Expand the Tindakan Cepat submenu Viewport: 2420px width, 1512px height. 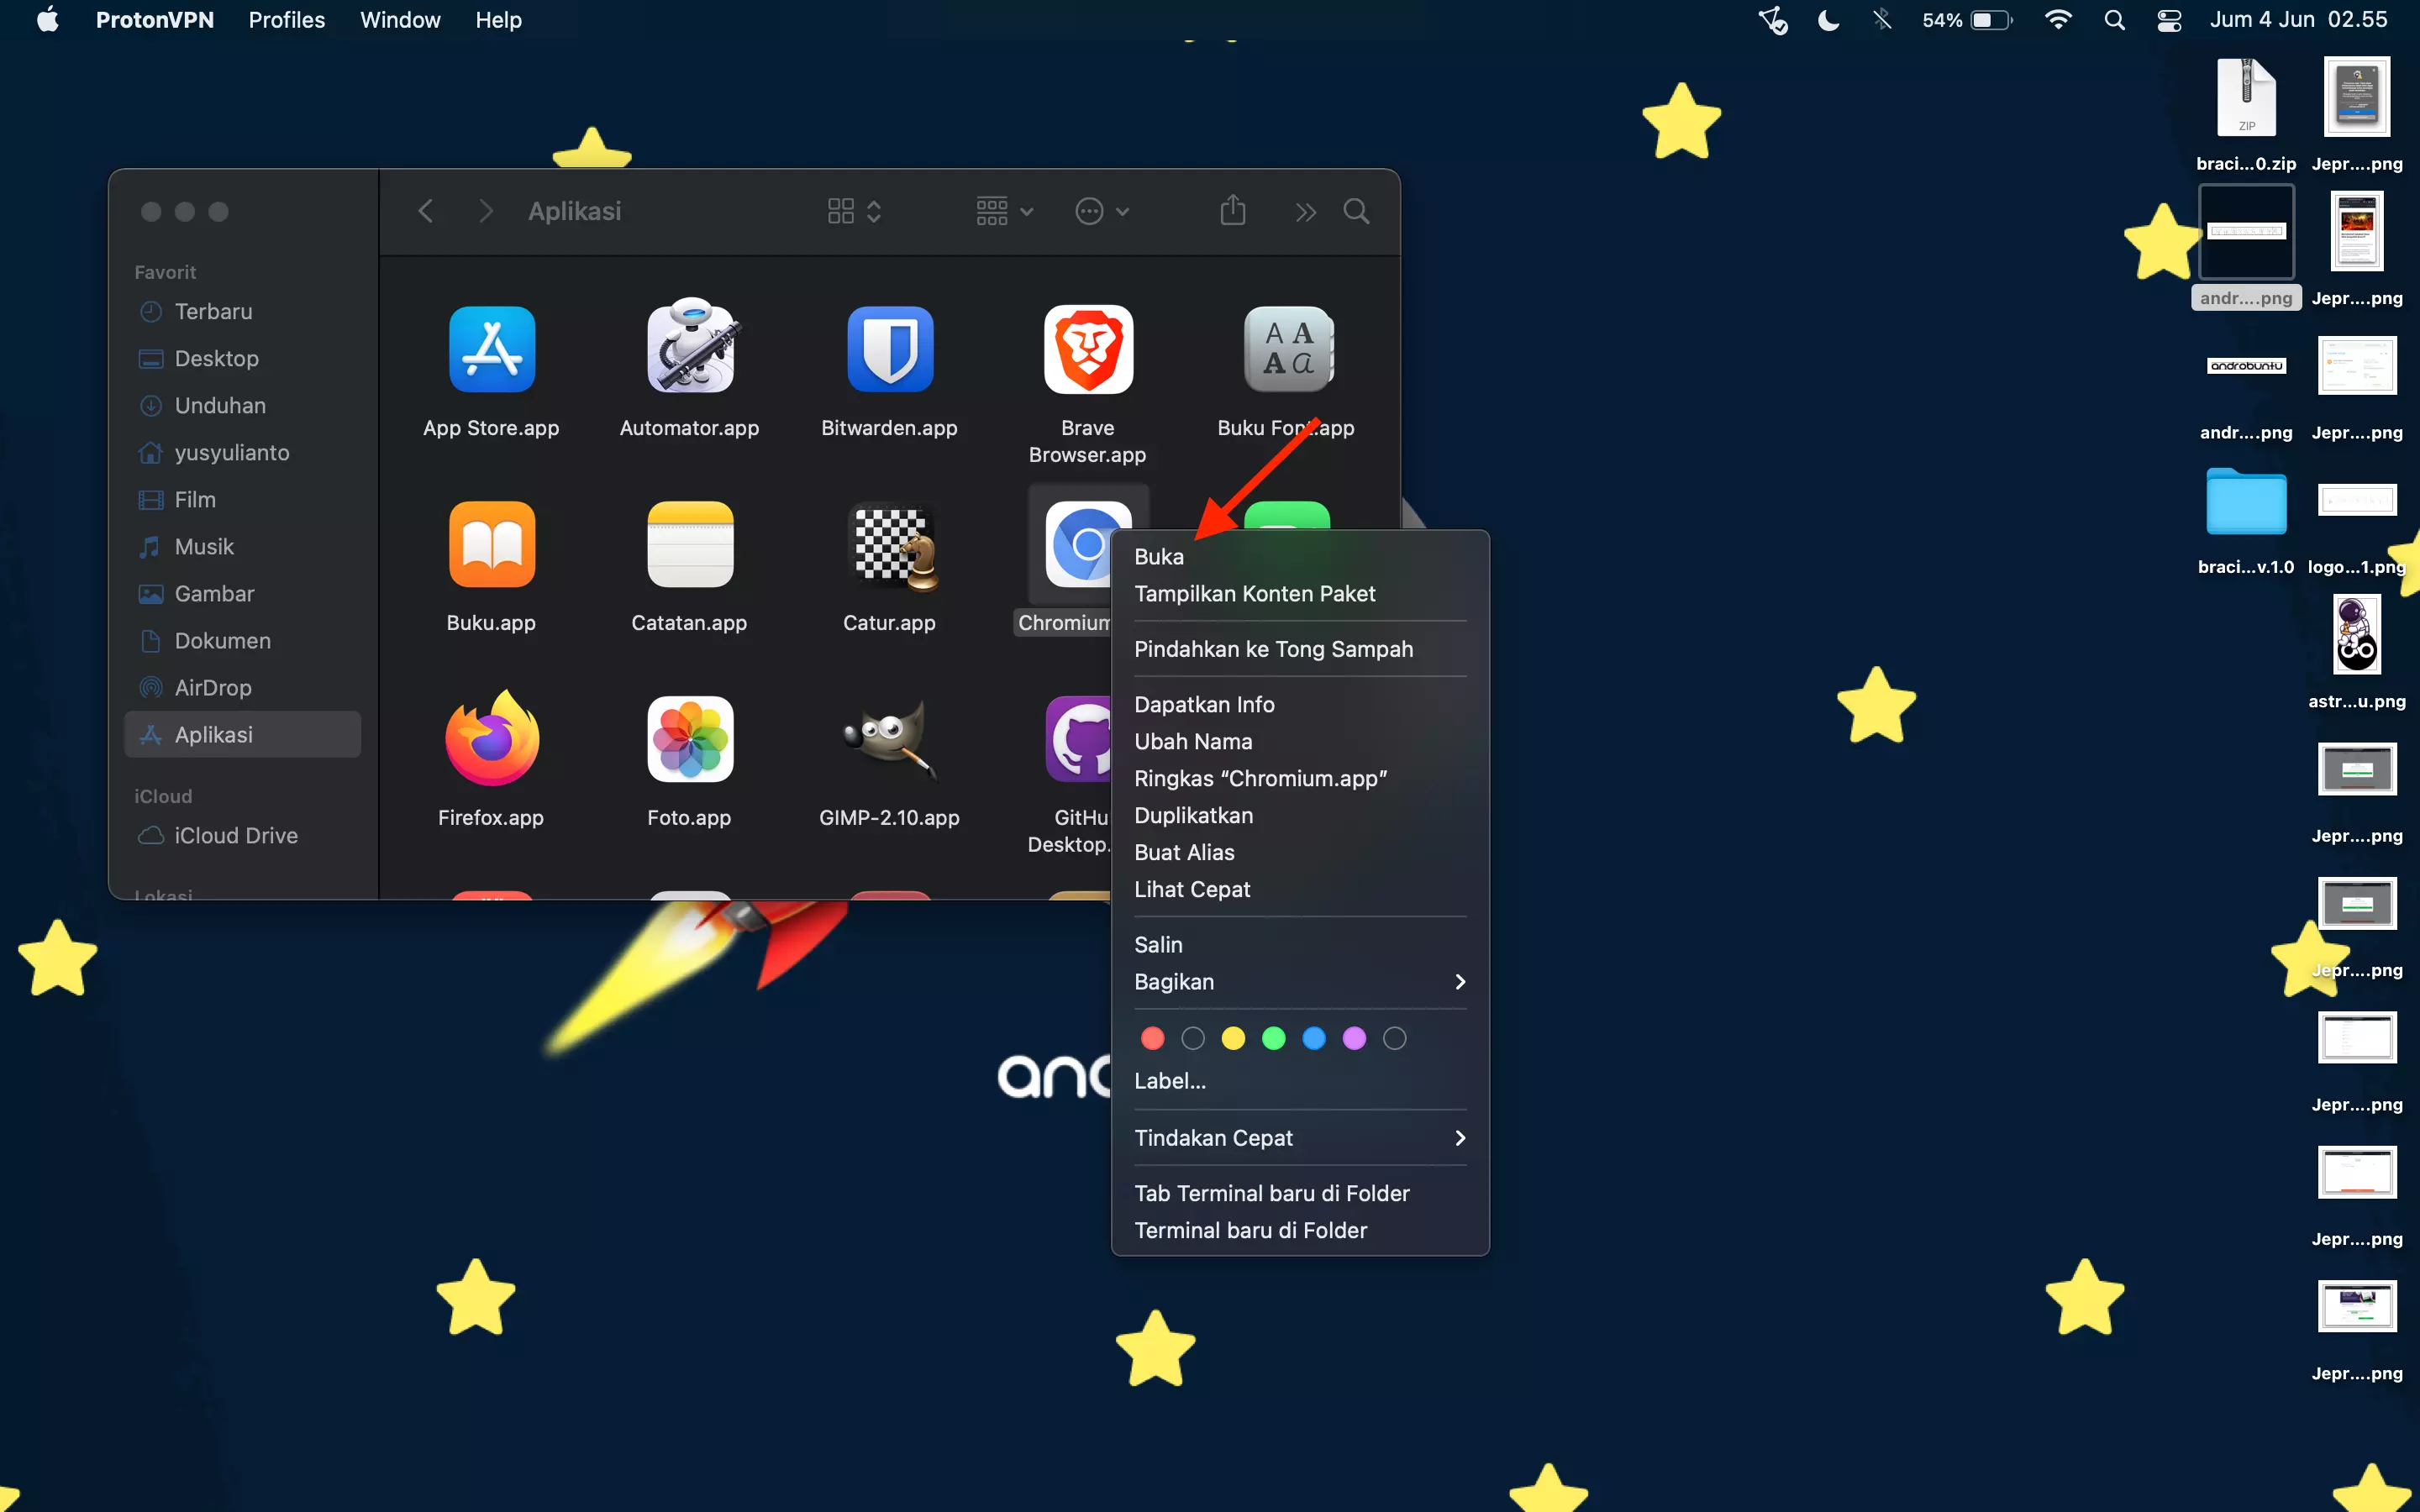[x=1214, y=1137]
